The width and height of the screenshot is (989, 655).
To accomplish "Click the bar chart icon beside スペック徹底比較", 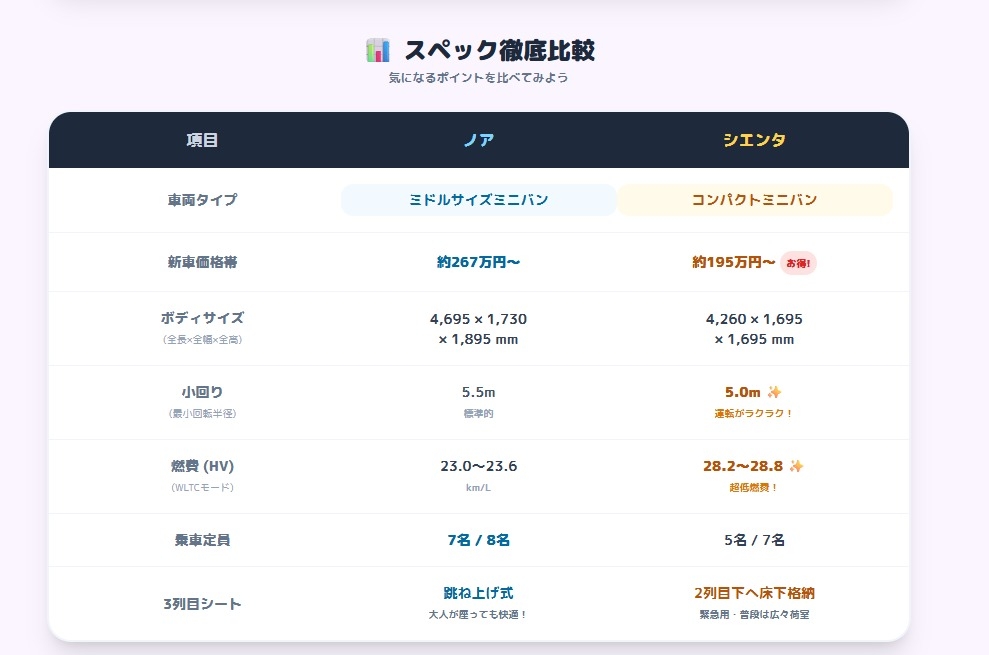I will click(x=378, y=50).
